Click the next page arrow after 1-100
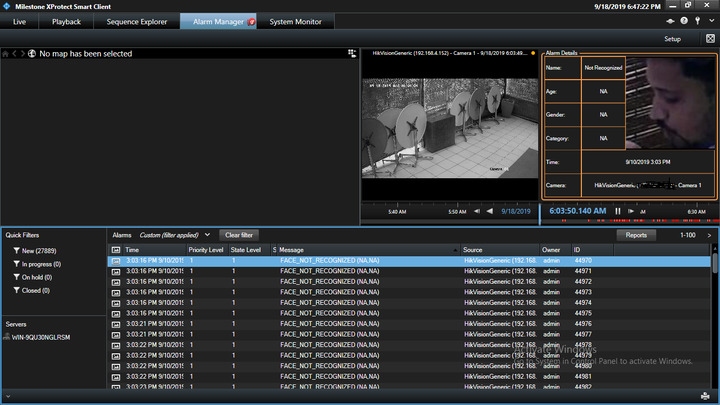720x405 pixels. pos(709,235)
